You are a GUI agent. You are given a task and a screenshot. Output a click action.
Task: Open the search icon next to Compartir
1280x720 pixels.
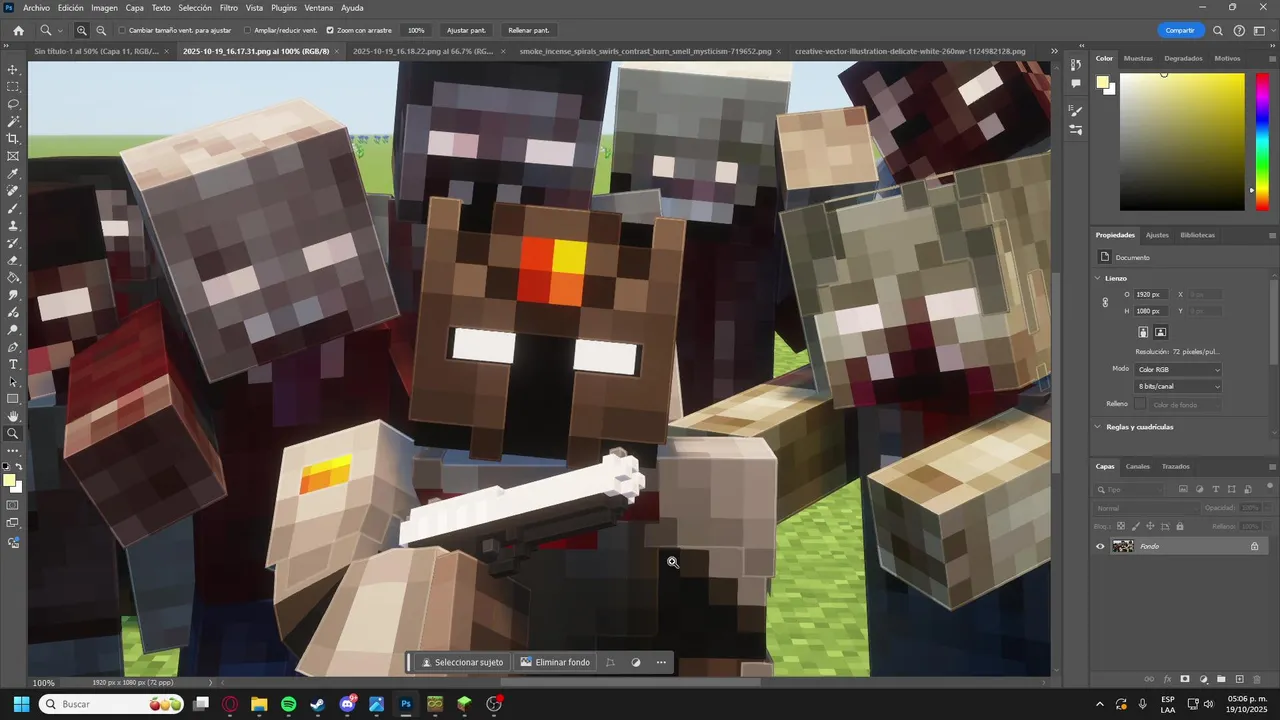pos(1218,31)
